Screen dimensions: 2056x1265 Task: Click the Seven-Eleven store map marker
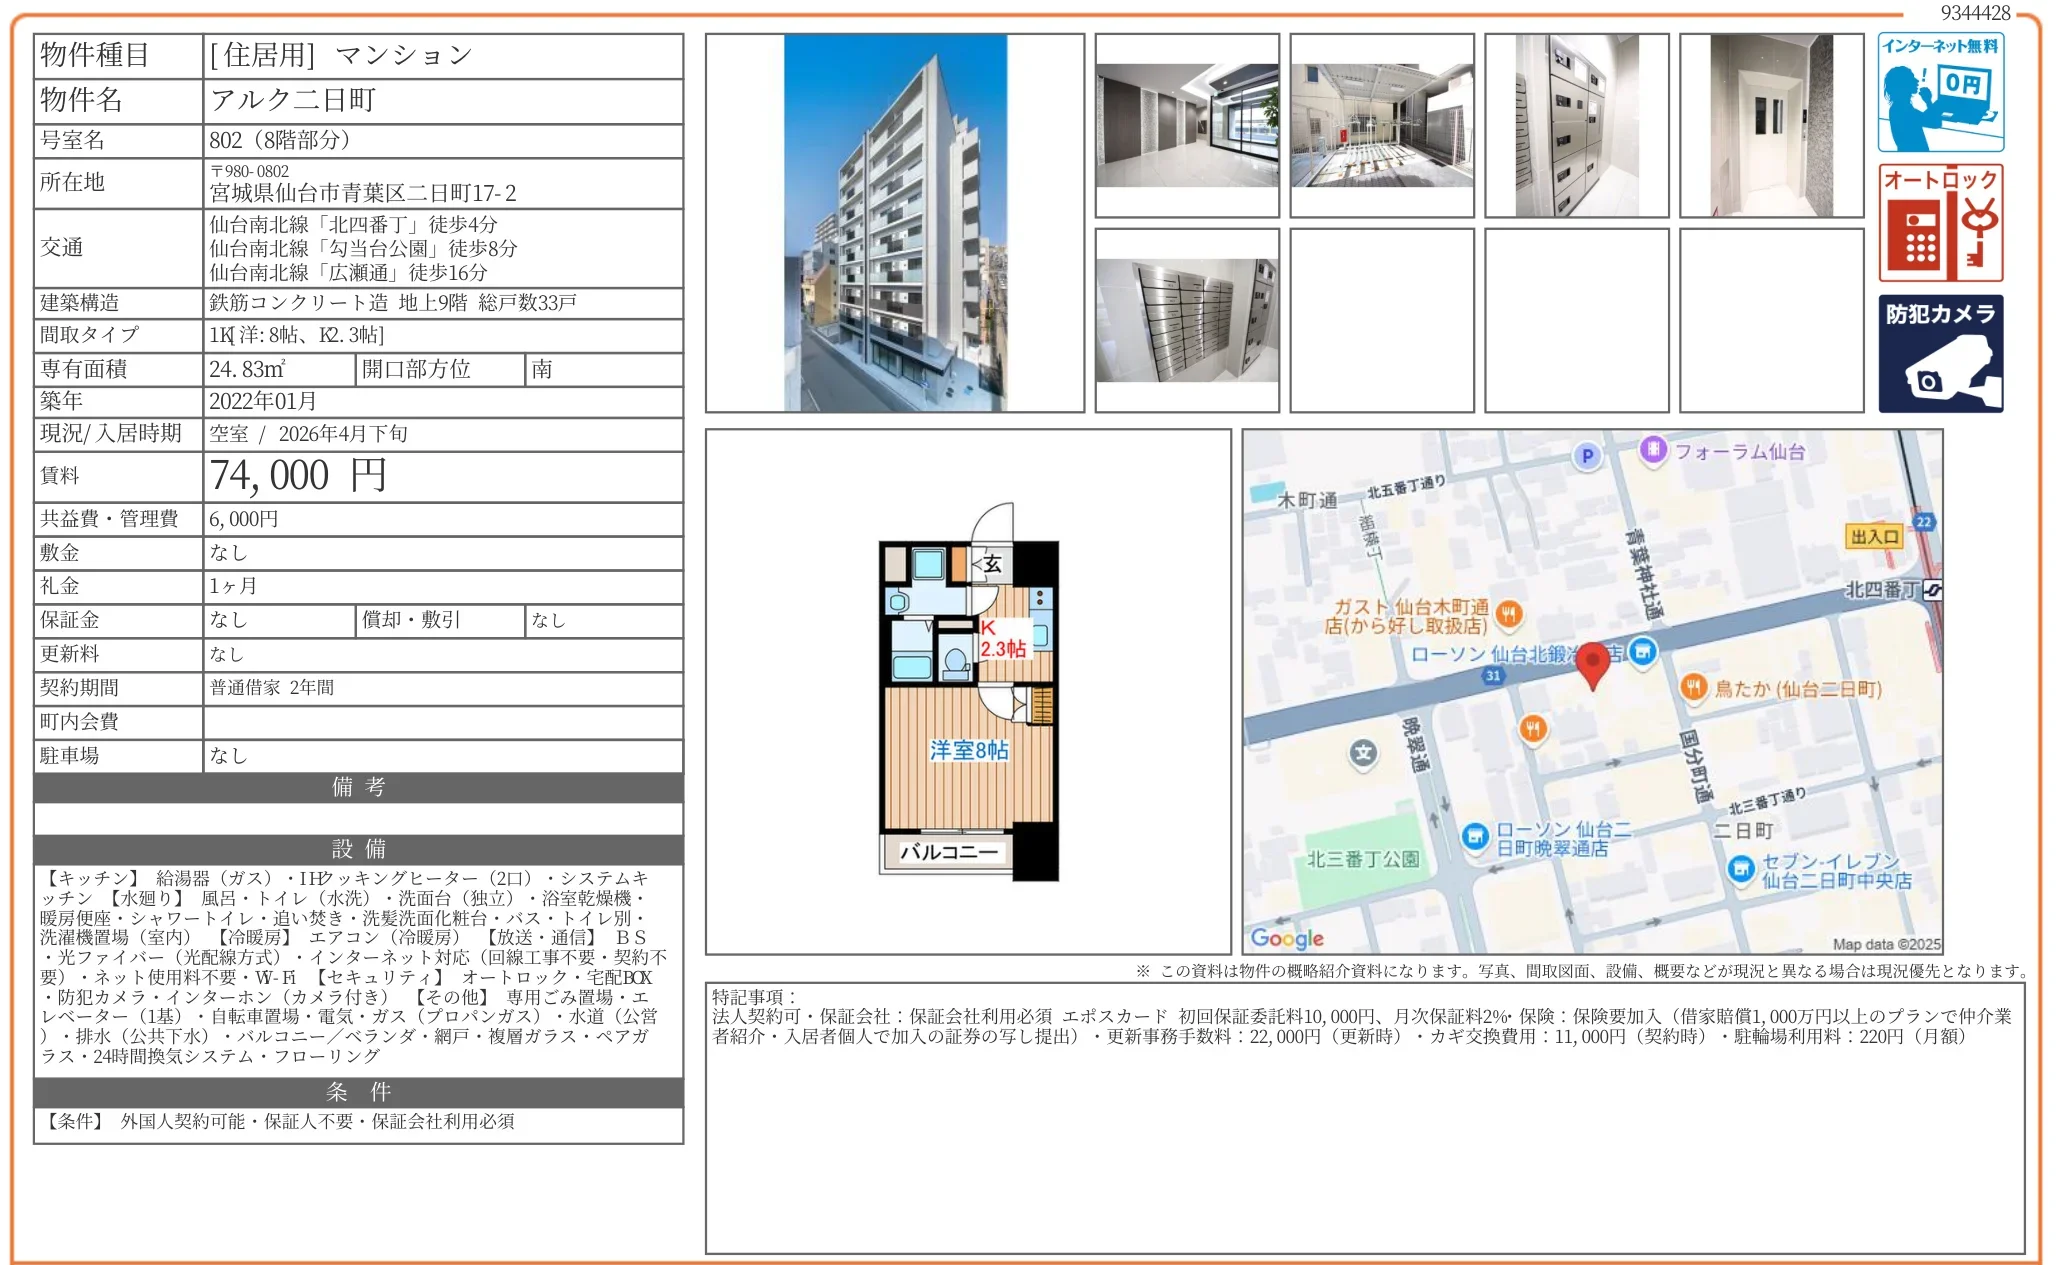click(x=1741, y=868)
